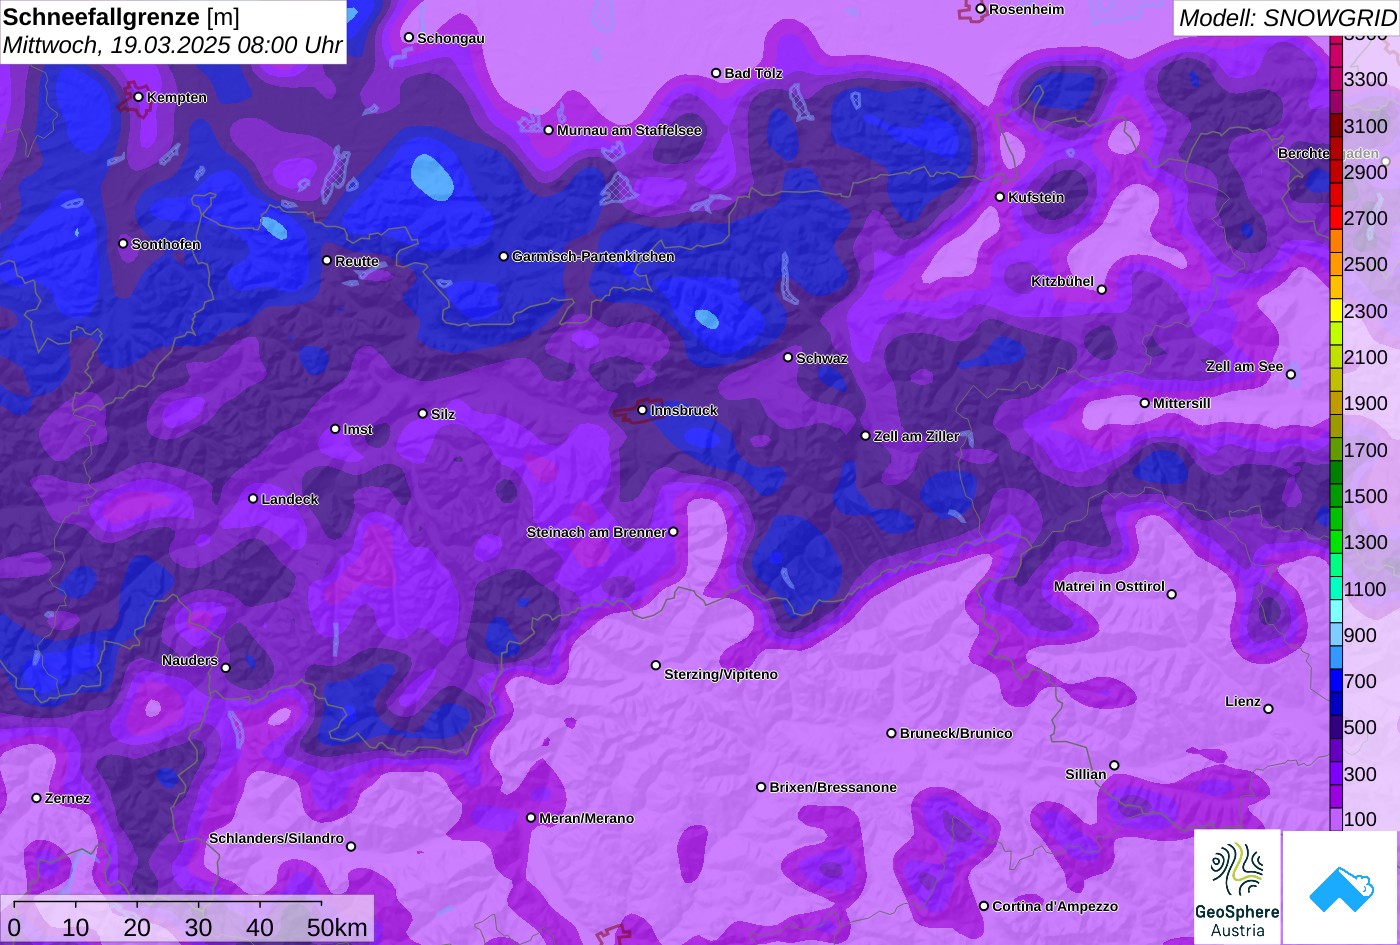Click Murnau am Staffelsee label
Viewport: 1400px width, 945px height.
(x=629, y=130)
